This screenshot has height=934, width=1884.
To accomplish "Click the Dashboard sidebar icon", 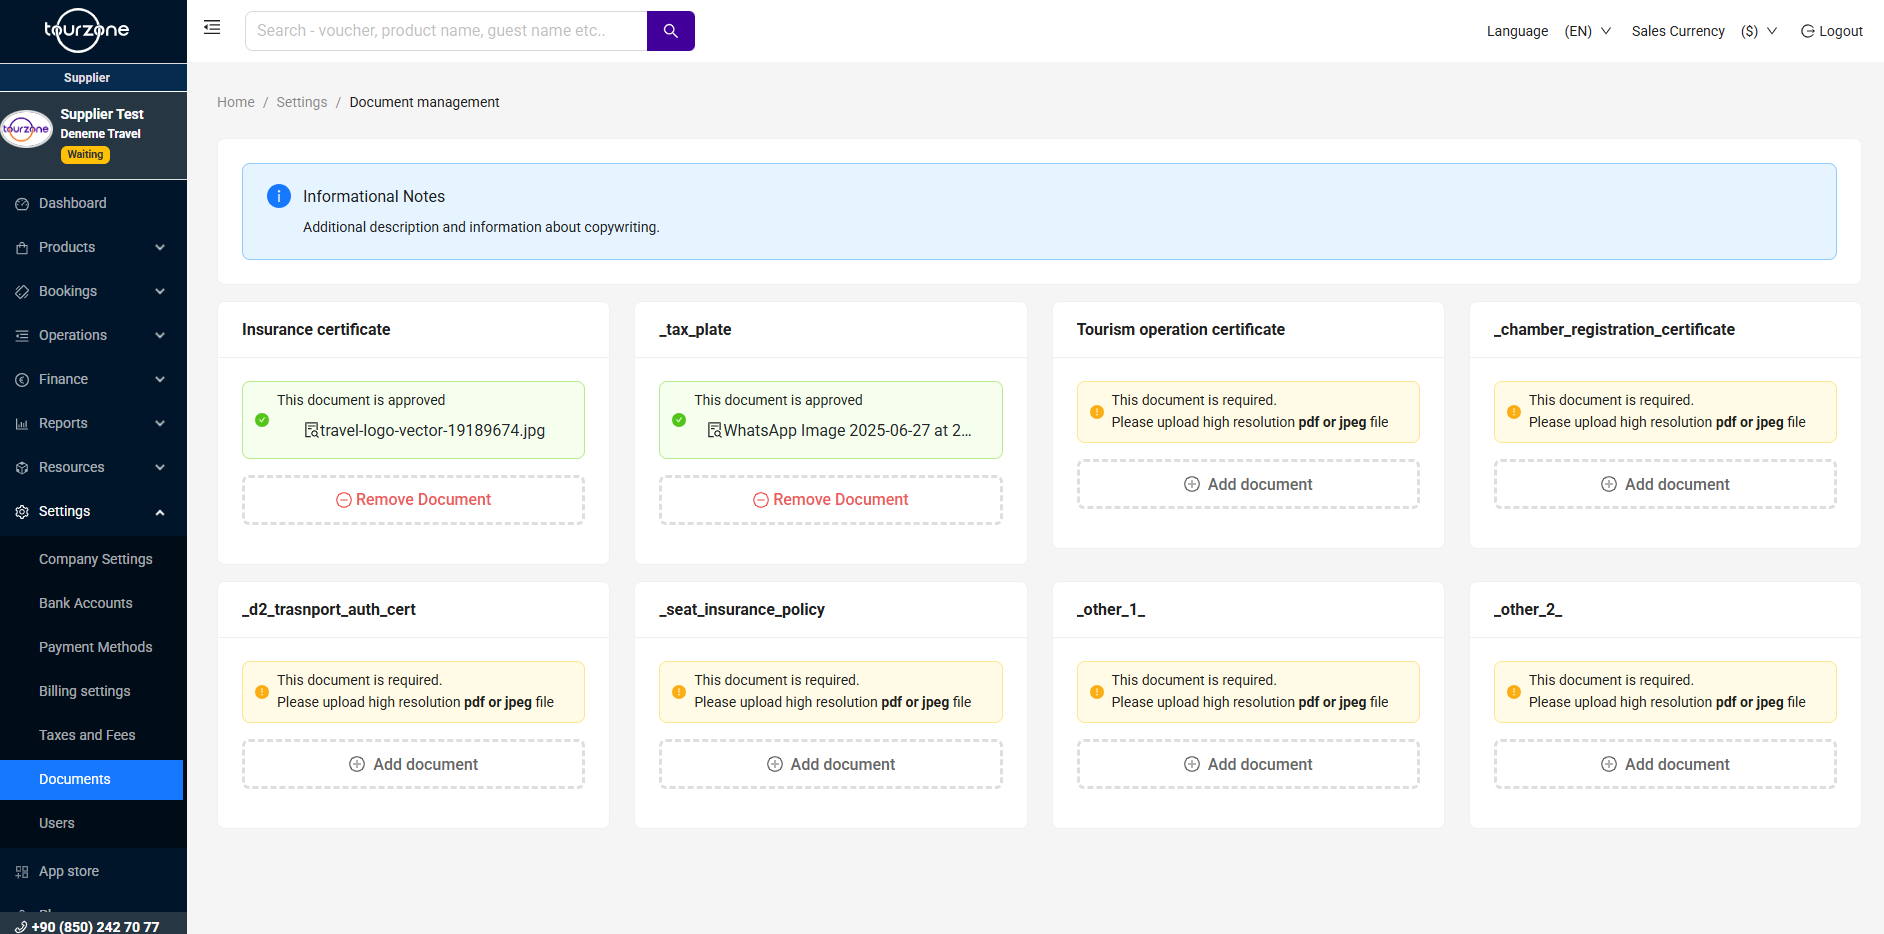I will click(x=22, y=204).
